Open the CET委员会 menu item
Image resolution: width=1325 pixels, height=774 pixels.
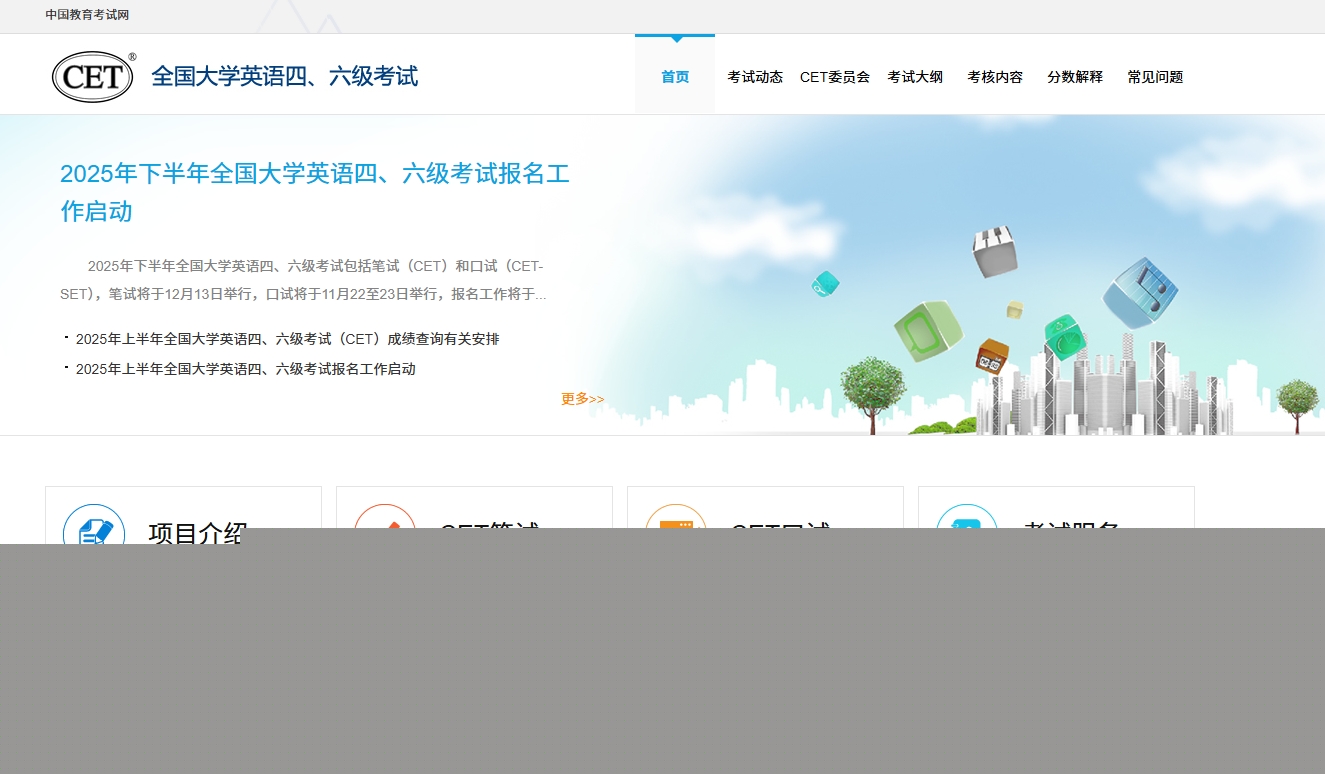835,77
